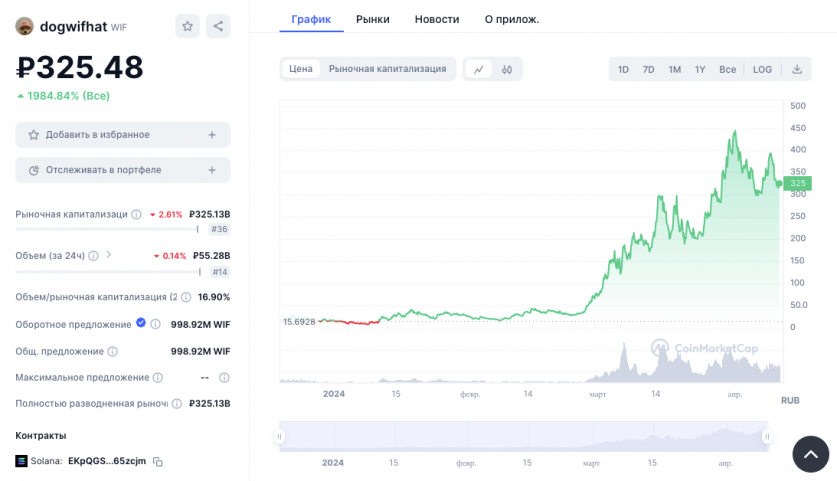Set chart range to 1Y
This screenshot has width=837, height=481.
click(x=700, y=69)
